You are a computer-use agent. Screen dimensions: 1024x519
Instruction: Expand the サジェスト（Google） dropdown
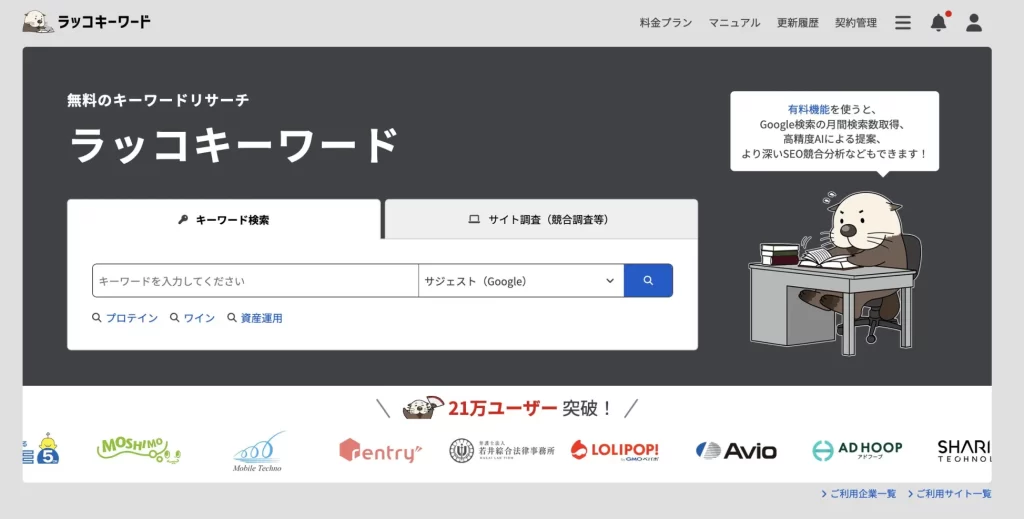tap(520, 281)
